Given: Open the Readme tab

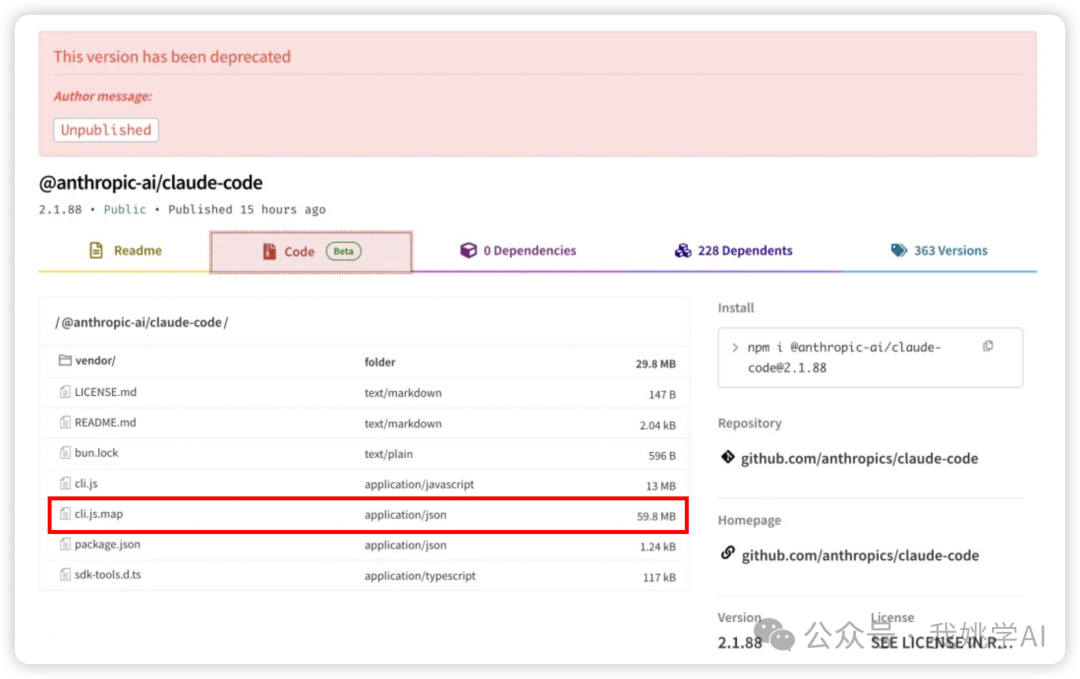Looking at the screenshot, I should click(125, 251).
